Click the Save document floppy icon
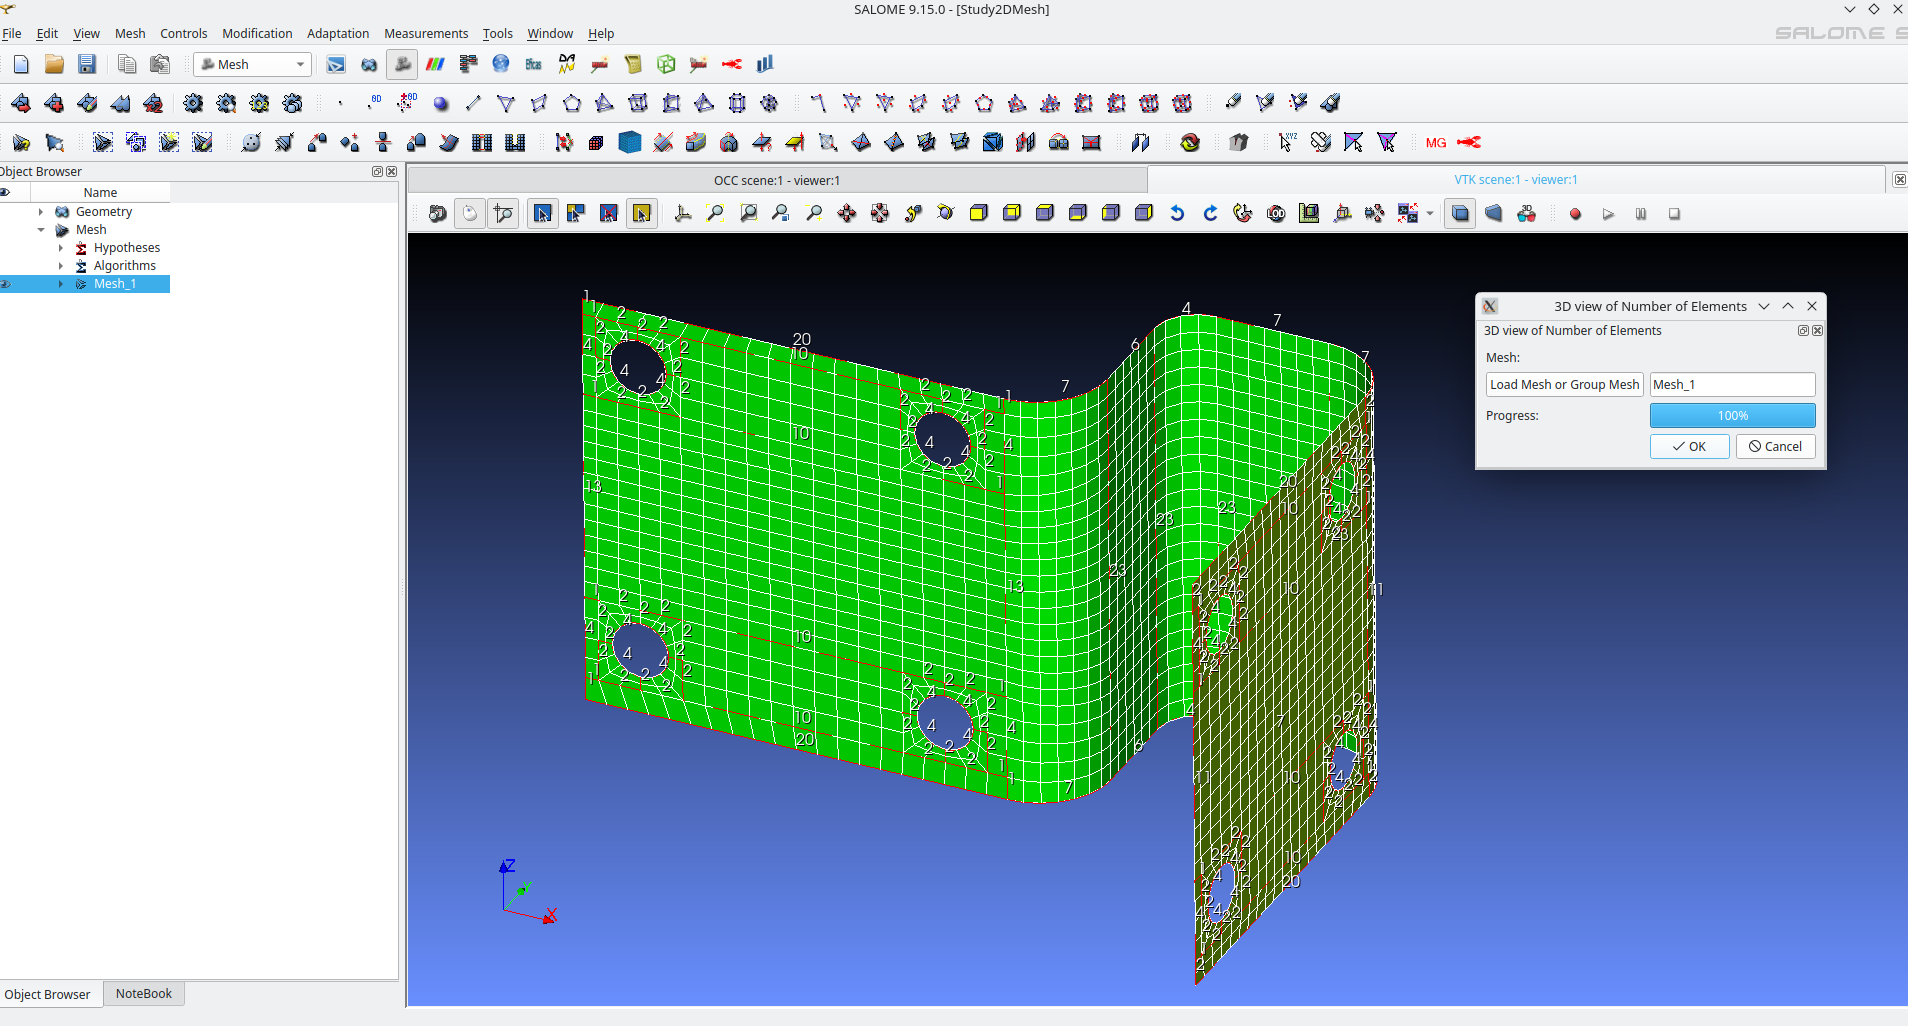The height and width of the screenshot is (1026, 1908). click(87, 64)
